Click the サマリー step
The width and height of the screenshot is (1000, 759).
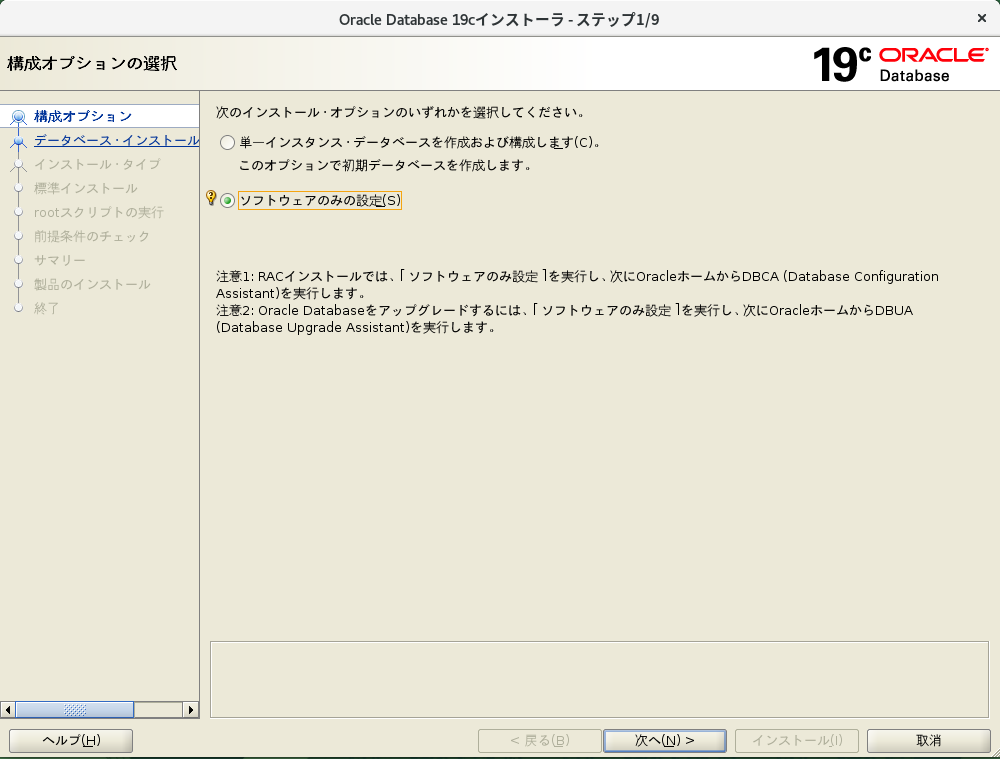click(59, 260)
